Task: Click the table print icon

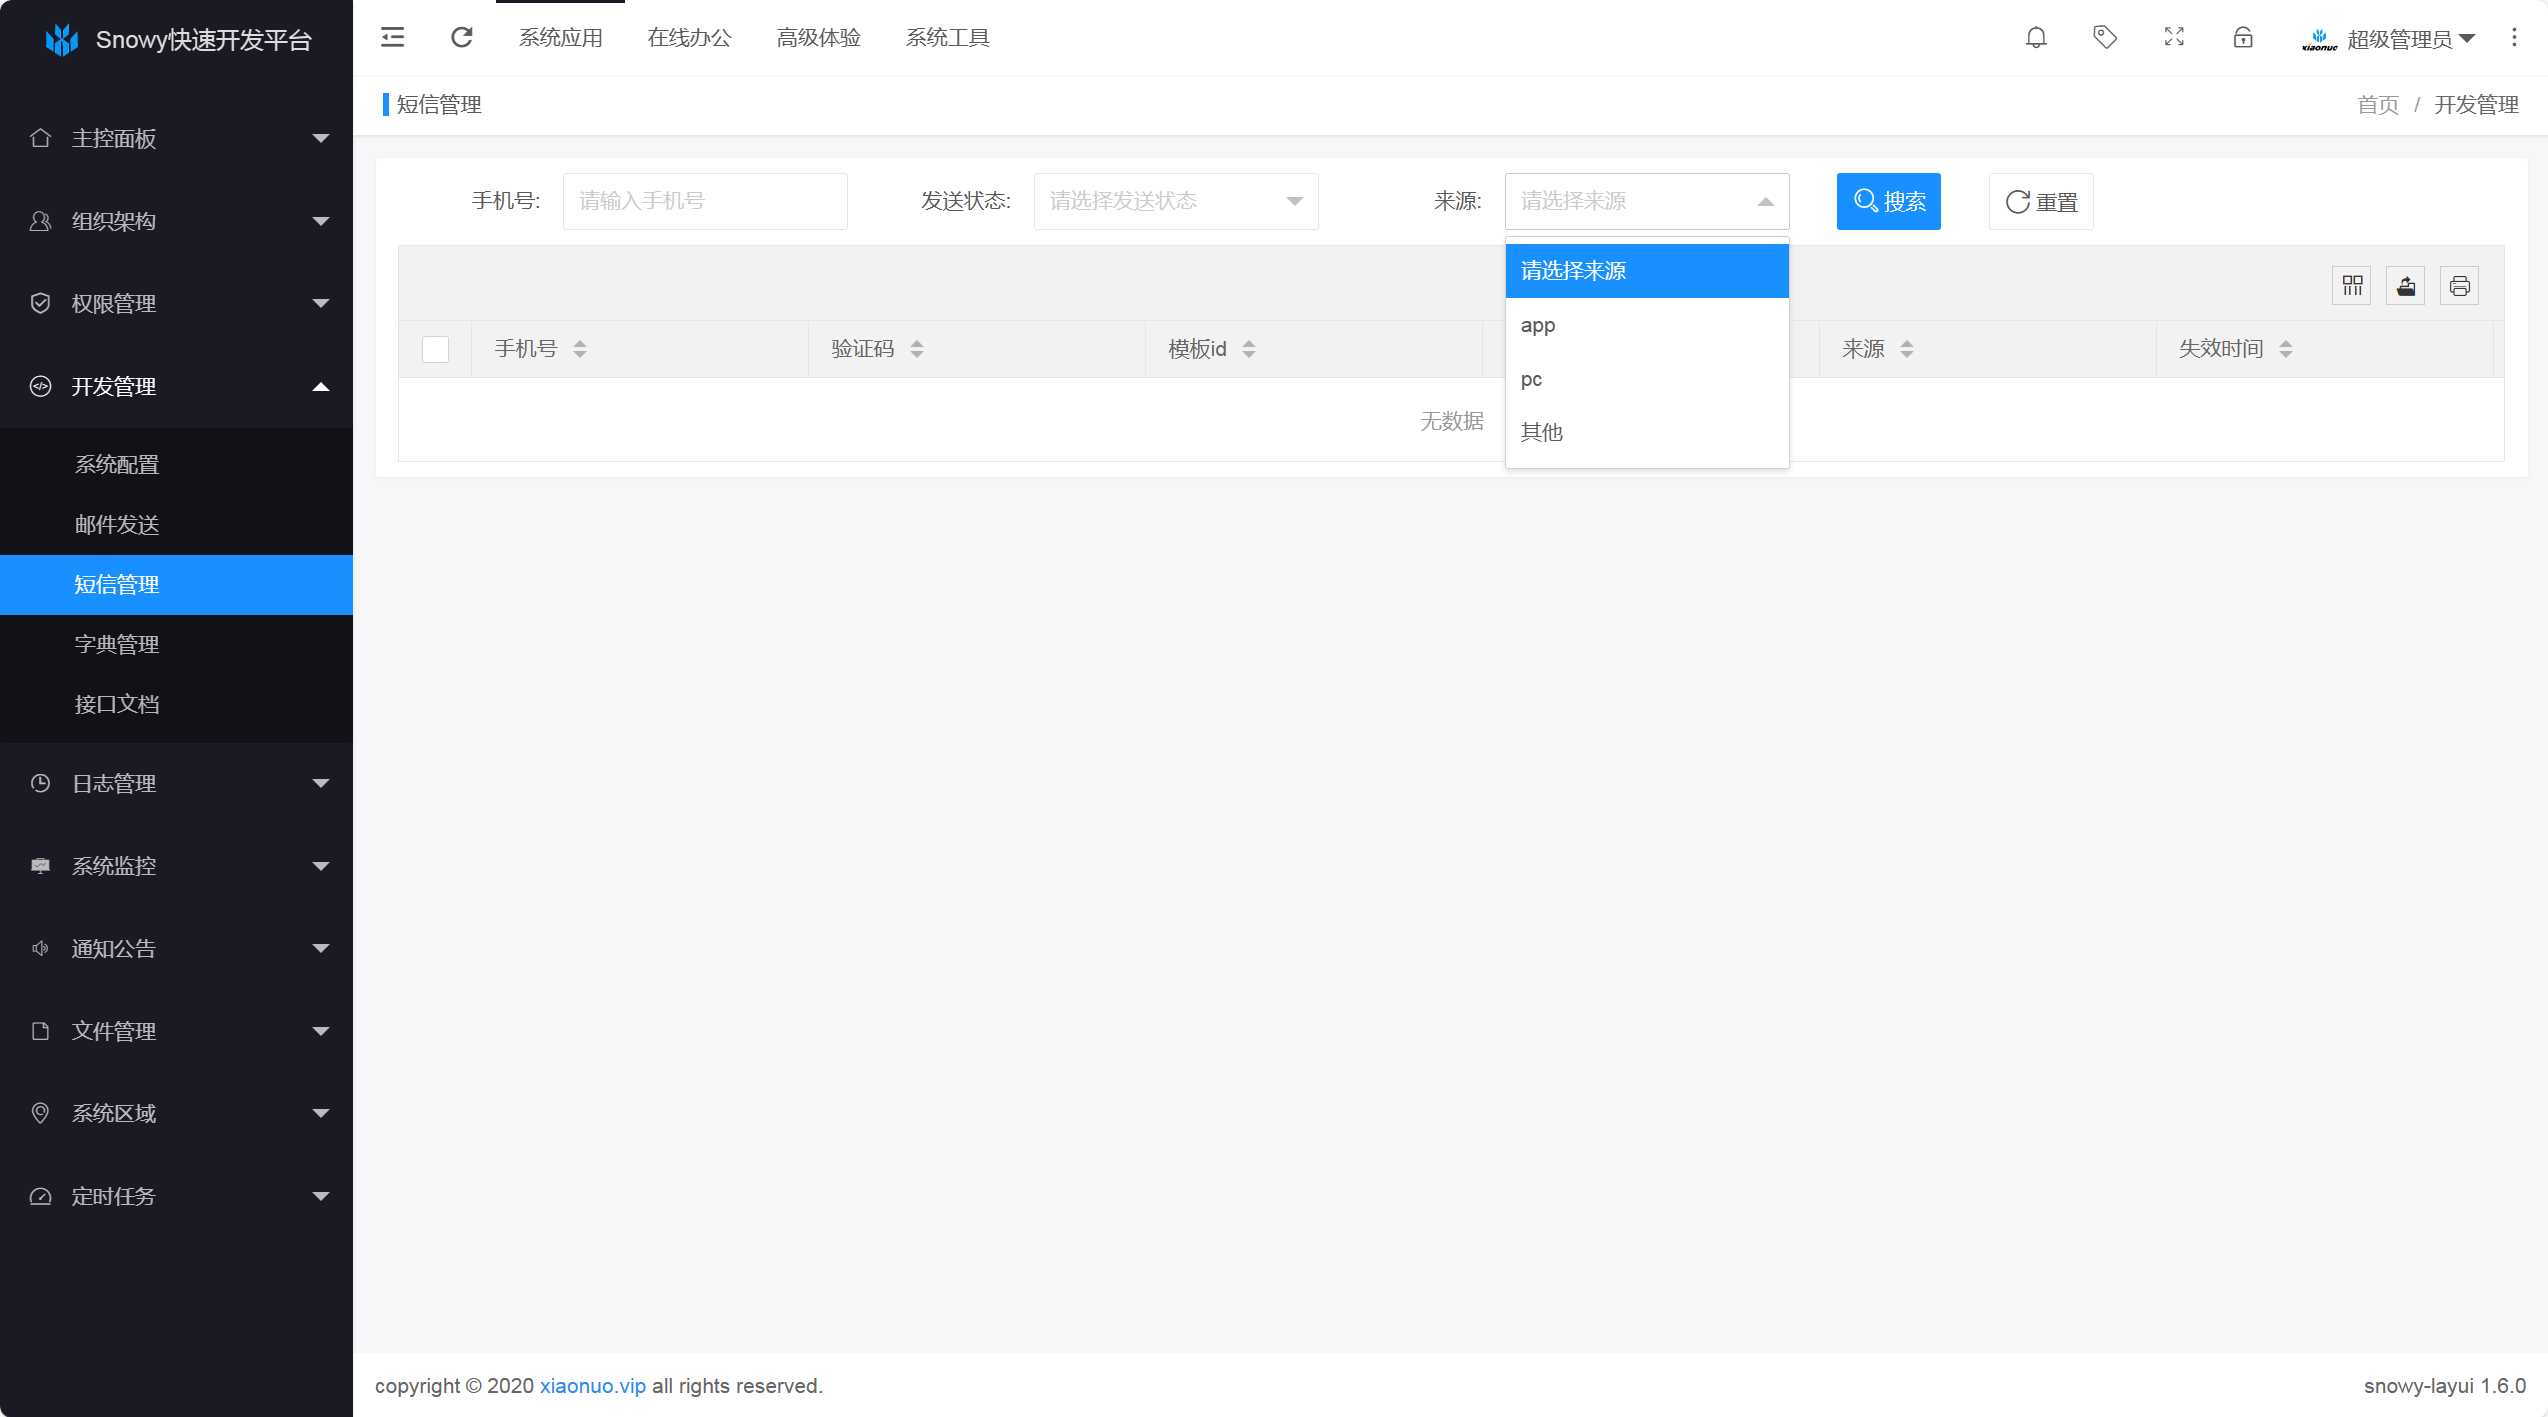Action: click(x=2460, y=287)
